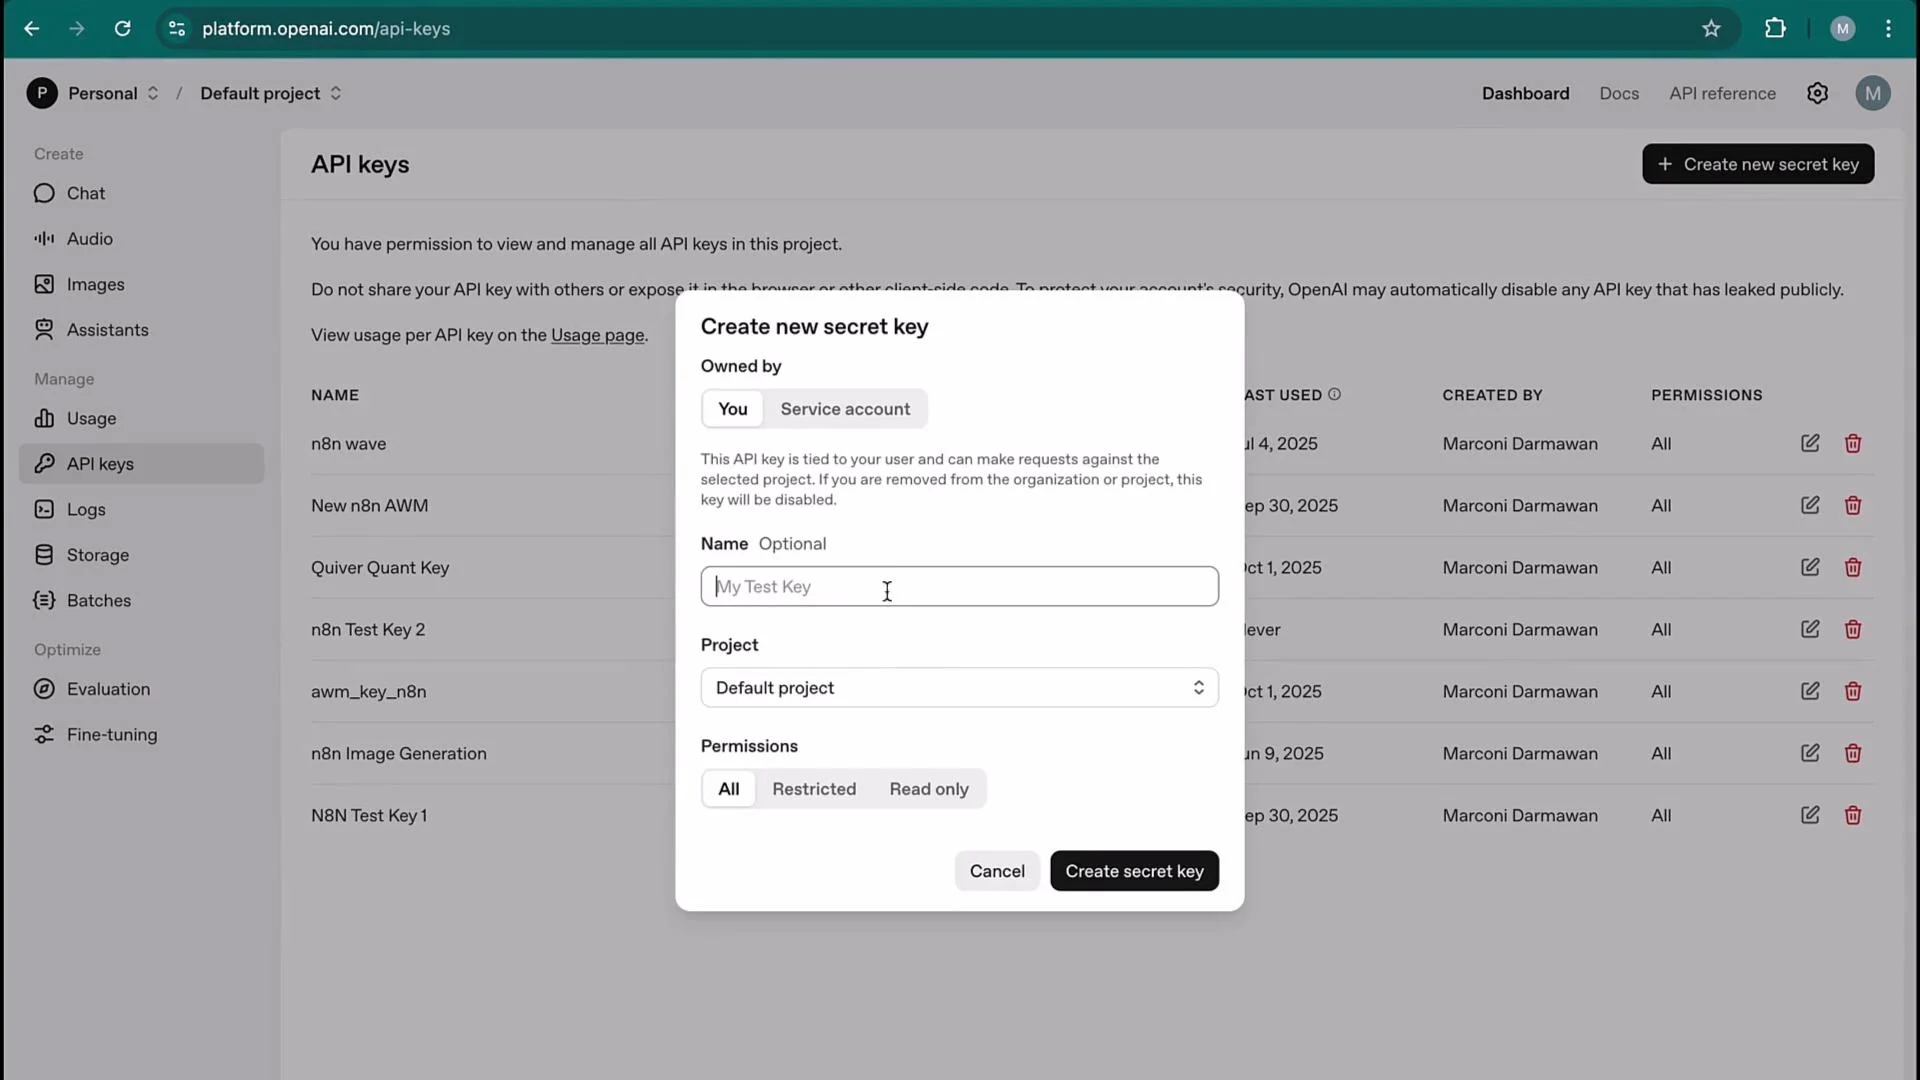Open Assistants in the sidebar
Screen dimensions: 1920x1080
[x=141, y=330]
